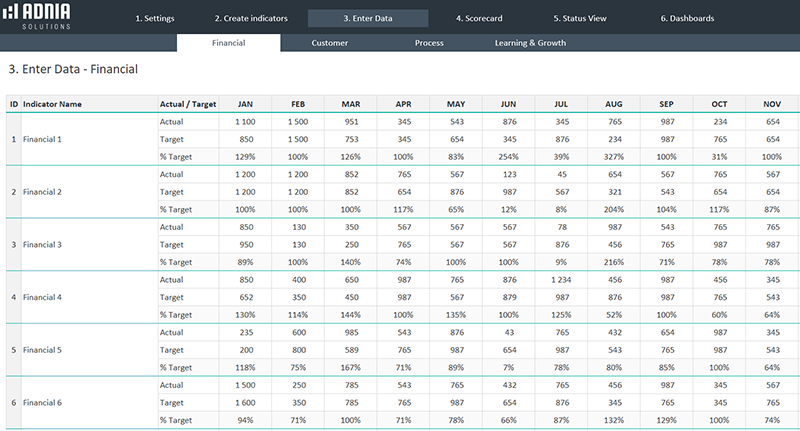800x431 pixels.
Task: Select the AUG month column header
Action: click(613, 103)
